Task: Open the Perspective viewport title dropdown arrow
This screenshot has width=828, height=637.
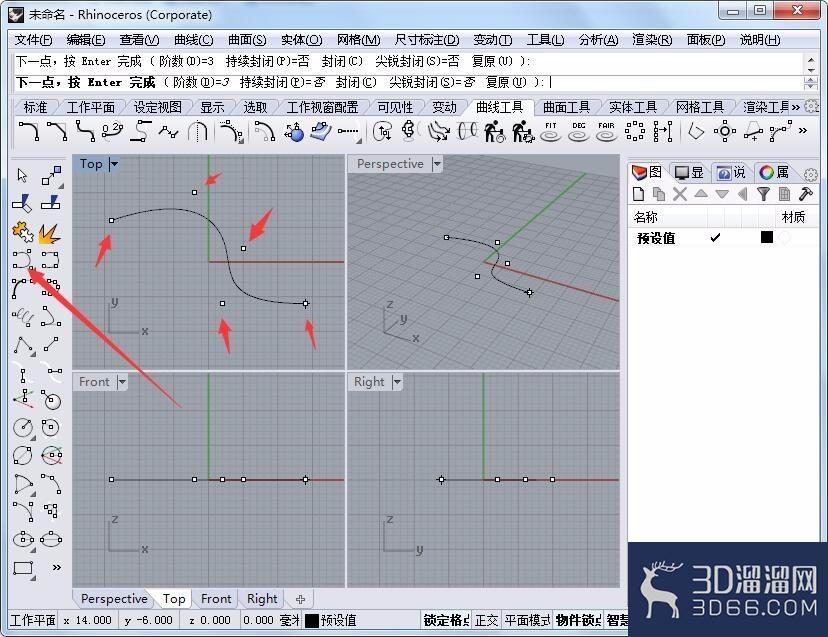Action: tap(437, 164)
